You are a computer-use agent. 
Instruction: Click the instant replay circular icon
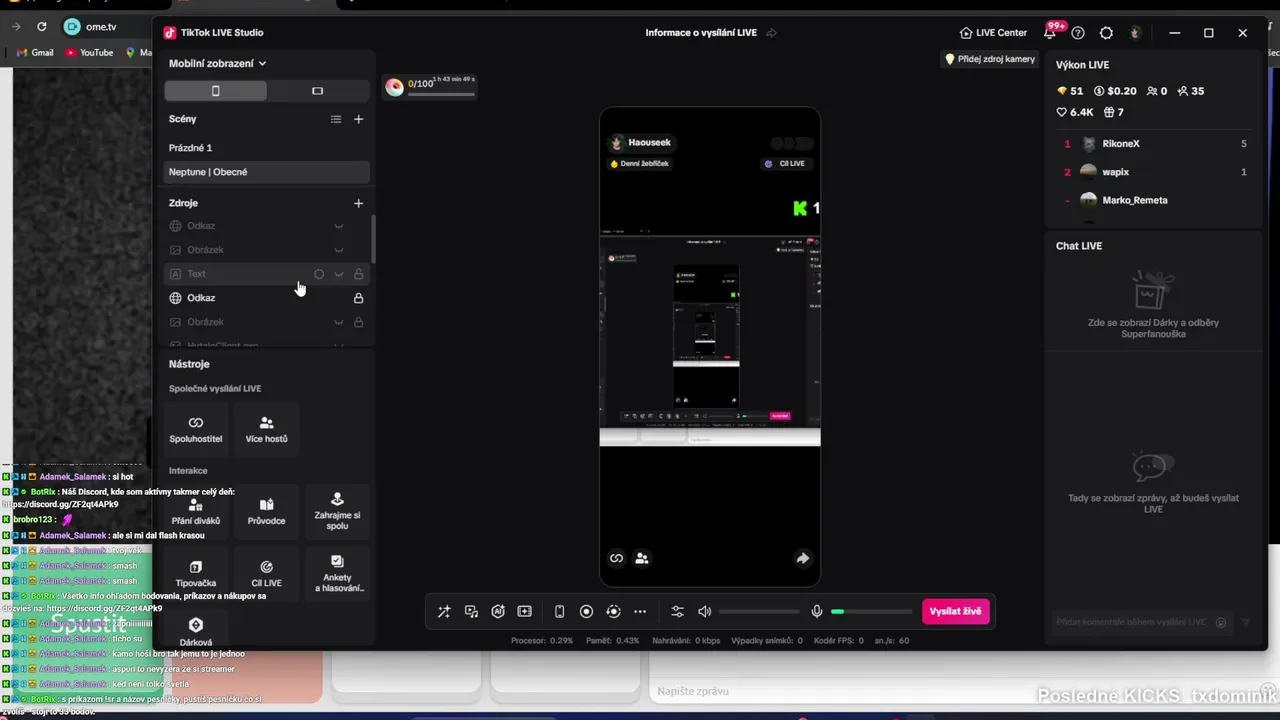(x=613, y=612)
